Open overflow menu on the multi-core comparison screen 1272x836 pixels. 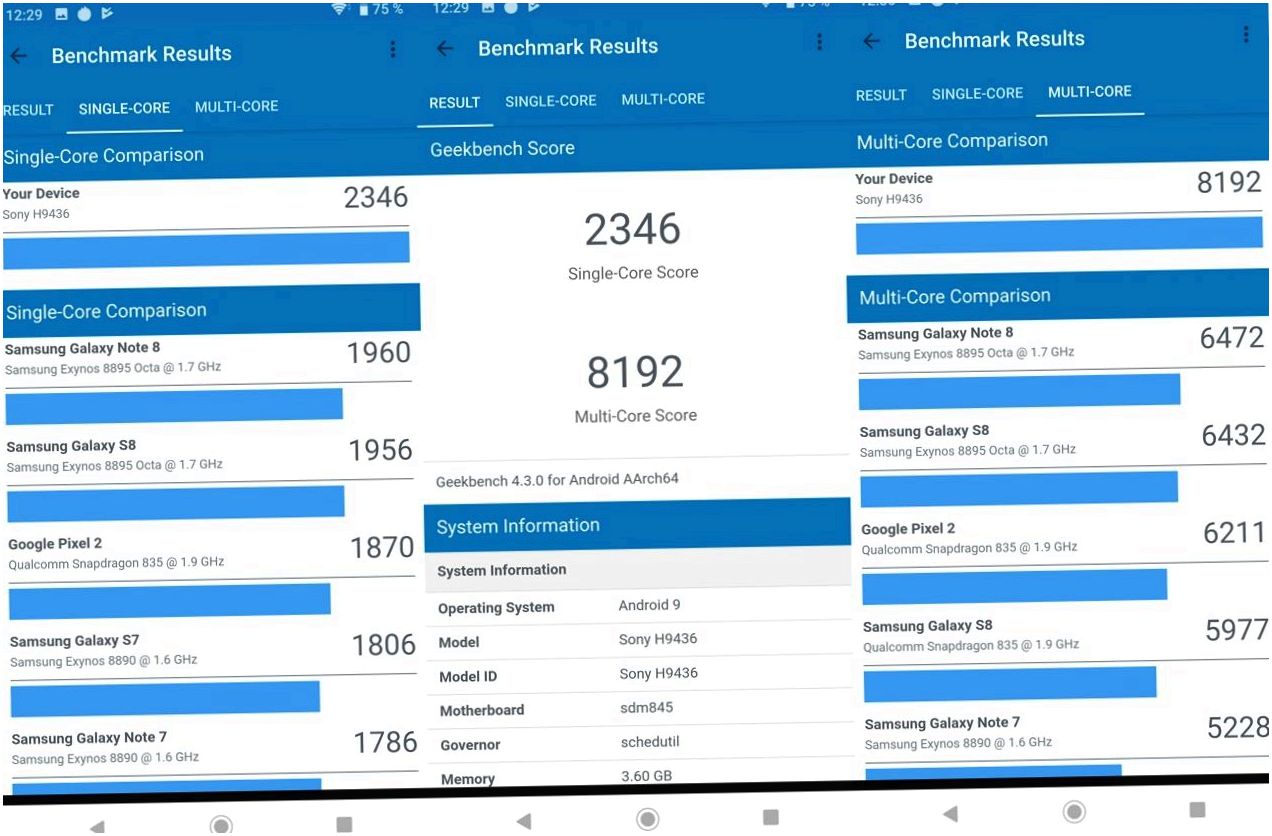point(1246,34)
